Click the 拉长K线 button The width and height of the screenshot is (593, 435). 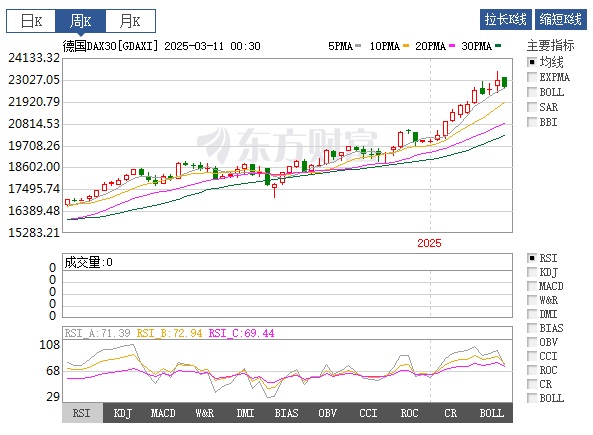506,19
